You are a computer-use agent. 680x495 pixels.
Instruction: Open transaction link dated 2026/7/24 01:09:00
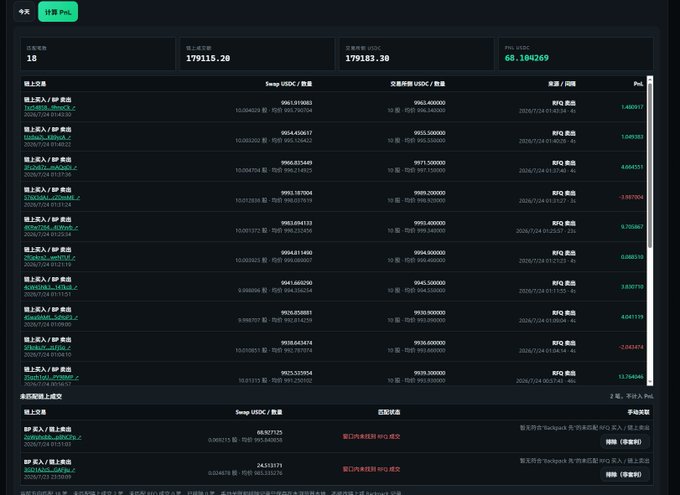click(x=51, y=317)
